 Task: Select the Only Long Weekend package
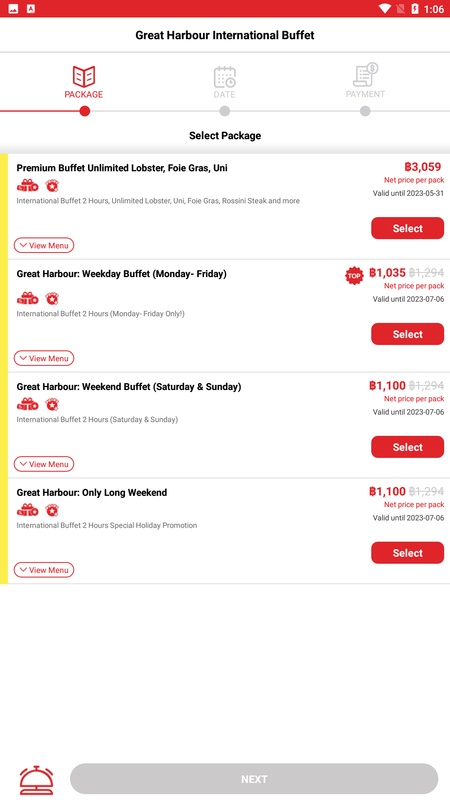tap(408, 553)
